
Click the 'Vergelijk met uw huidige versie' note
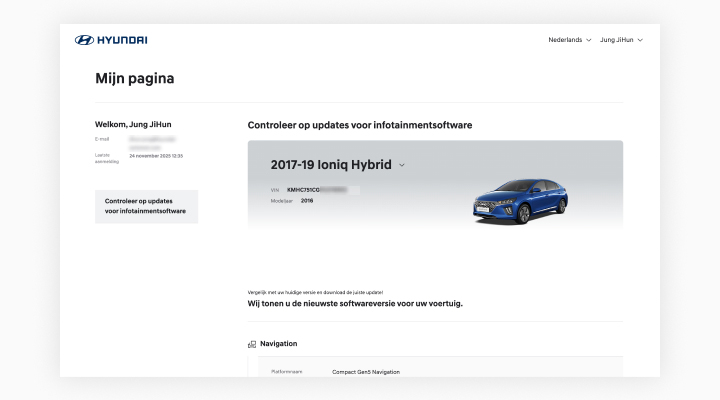pos(315,291)
